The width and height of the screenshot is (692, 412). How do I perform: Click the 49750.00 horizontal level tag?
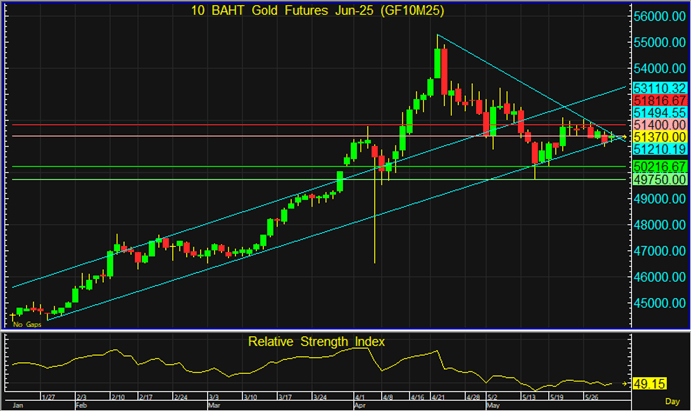tap(660, 179)
